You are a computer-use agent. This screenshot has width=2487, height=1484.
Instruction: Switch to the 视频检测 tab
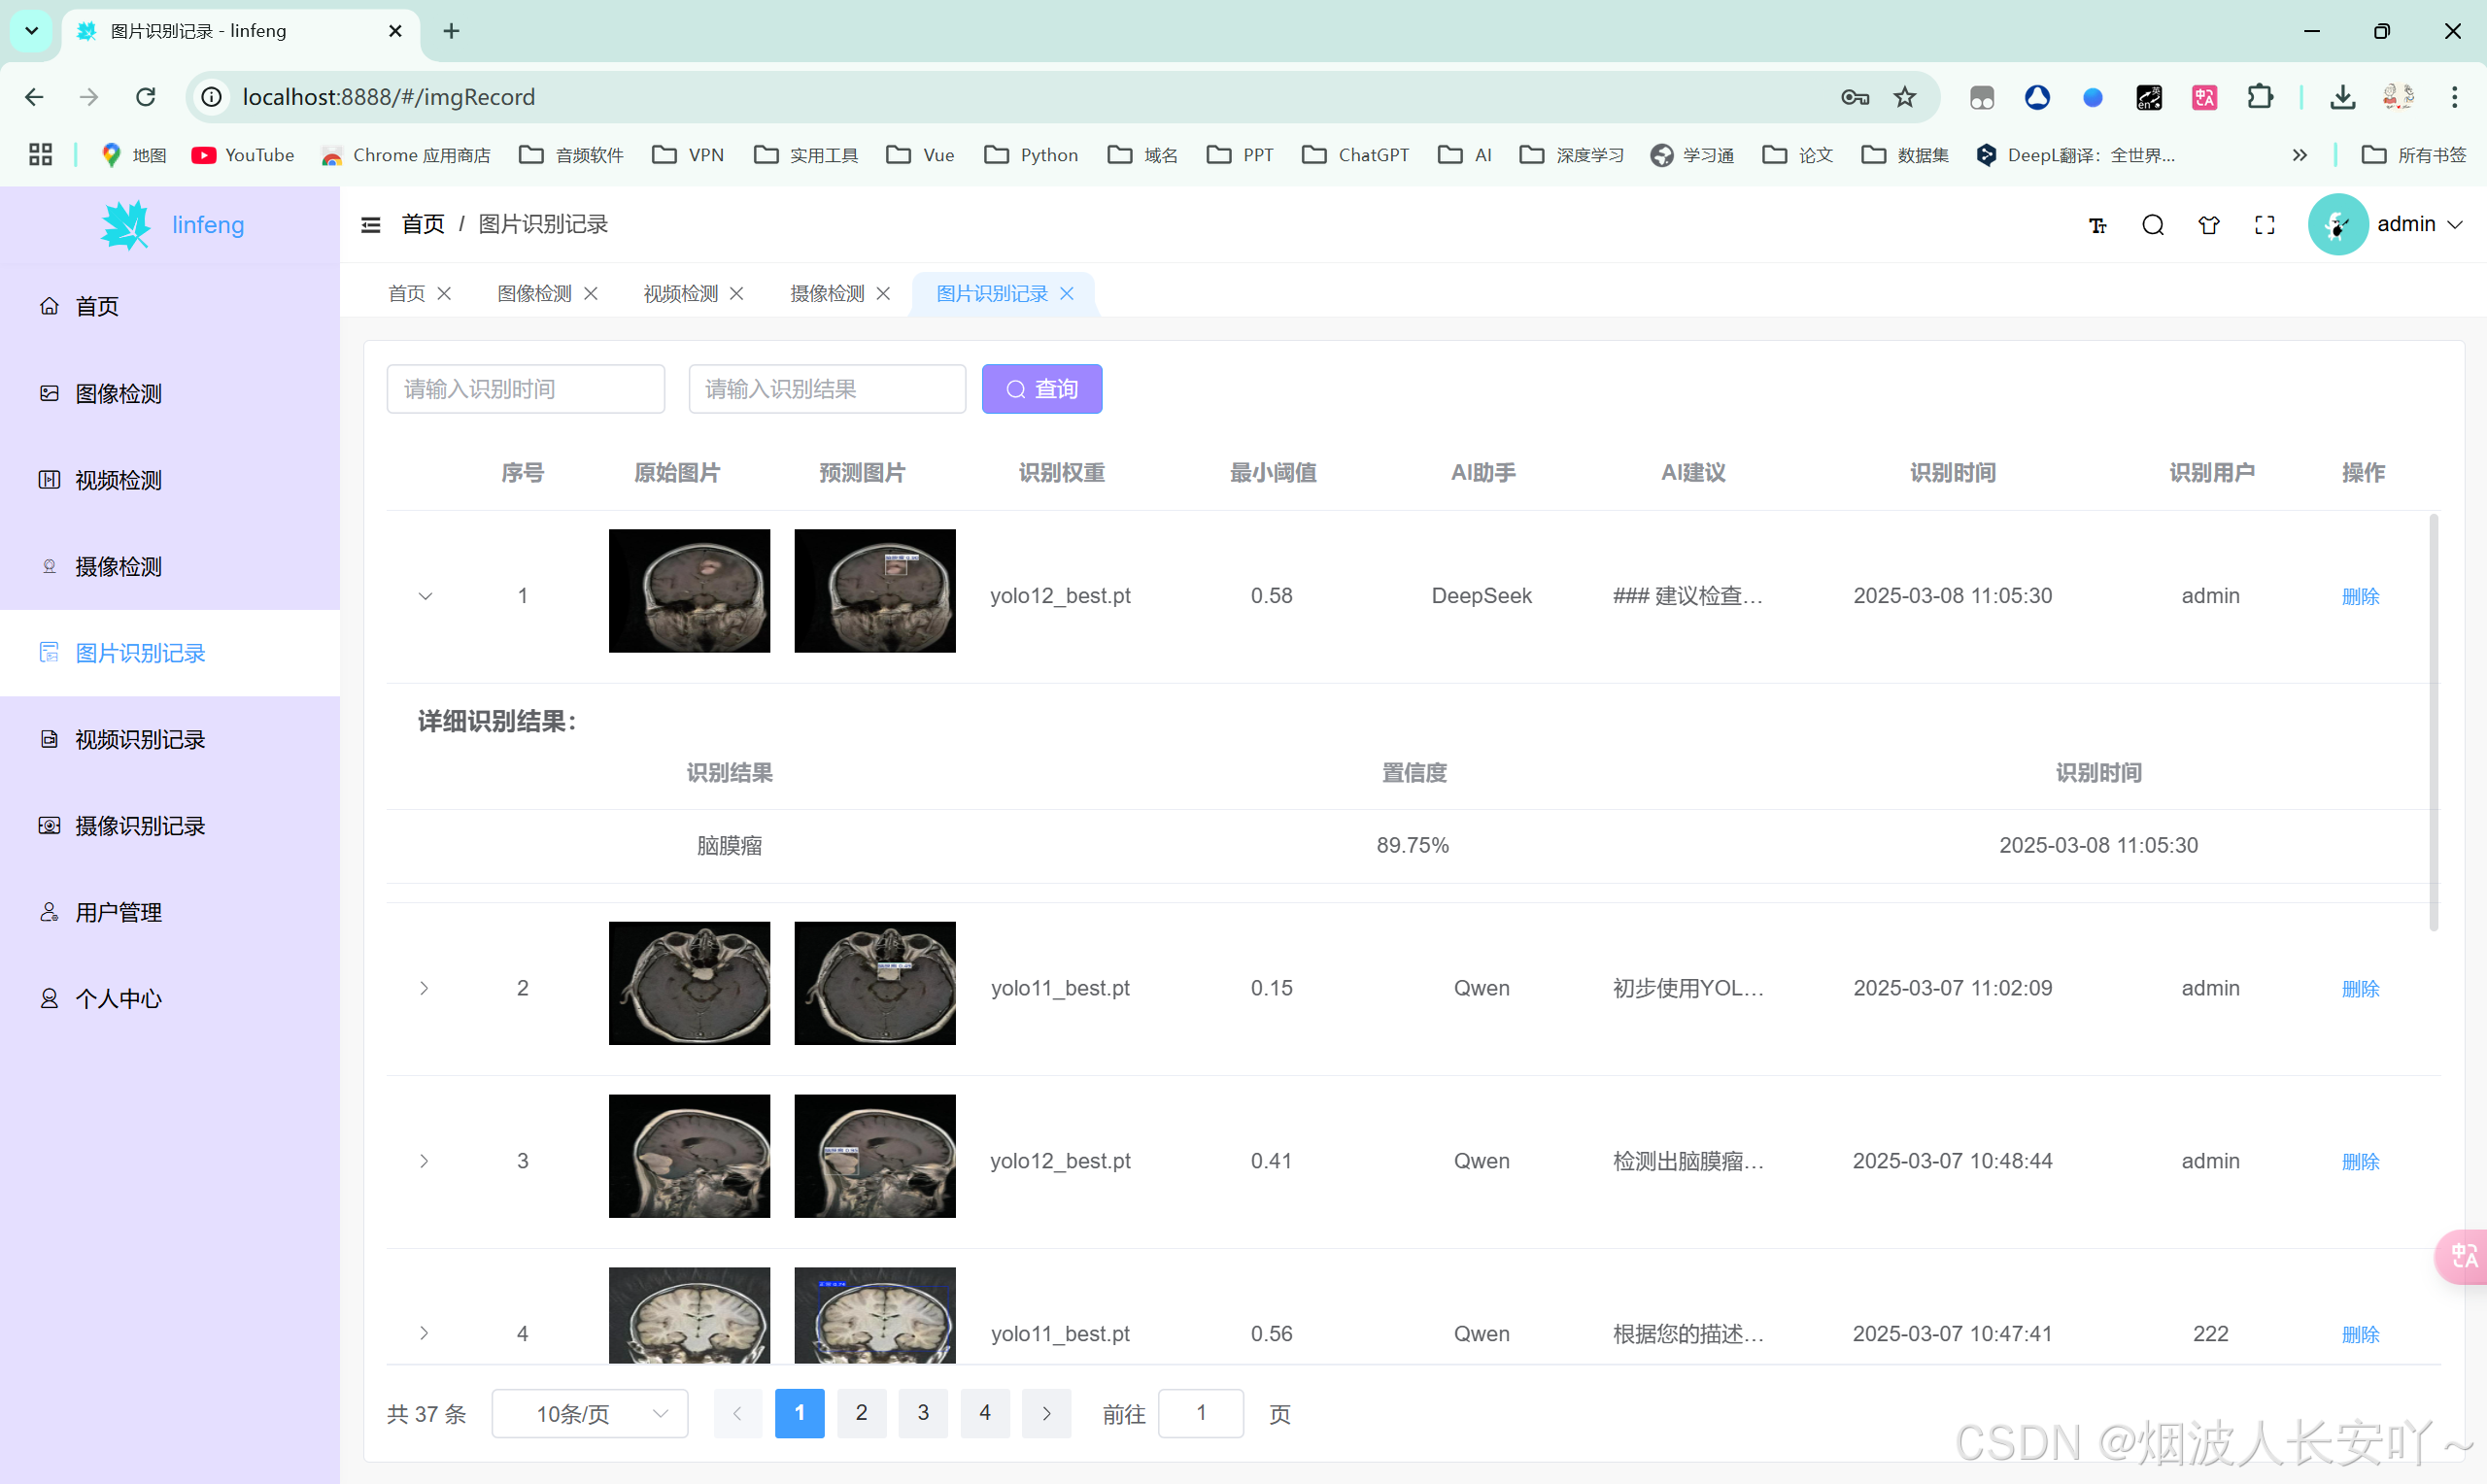coord(680,293)
